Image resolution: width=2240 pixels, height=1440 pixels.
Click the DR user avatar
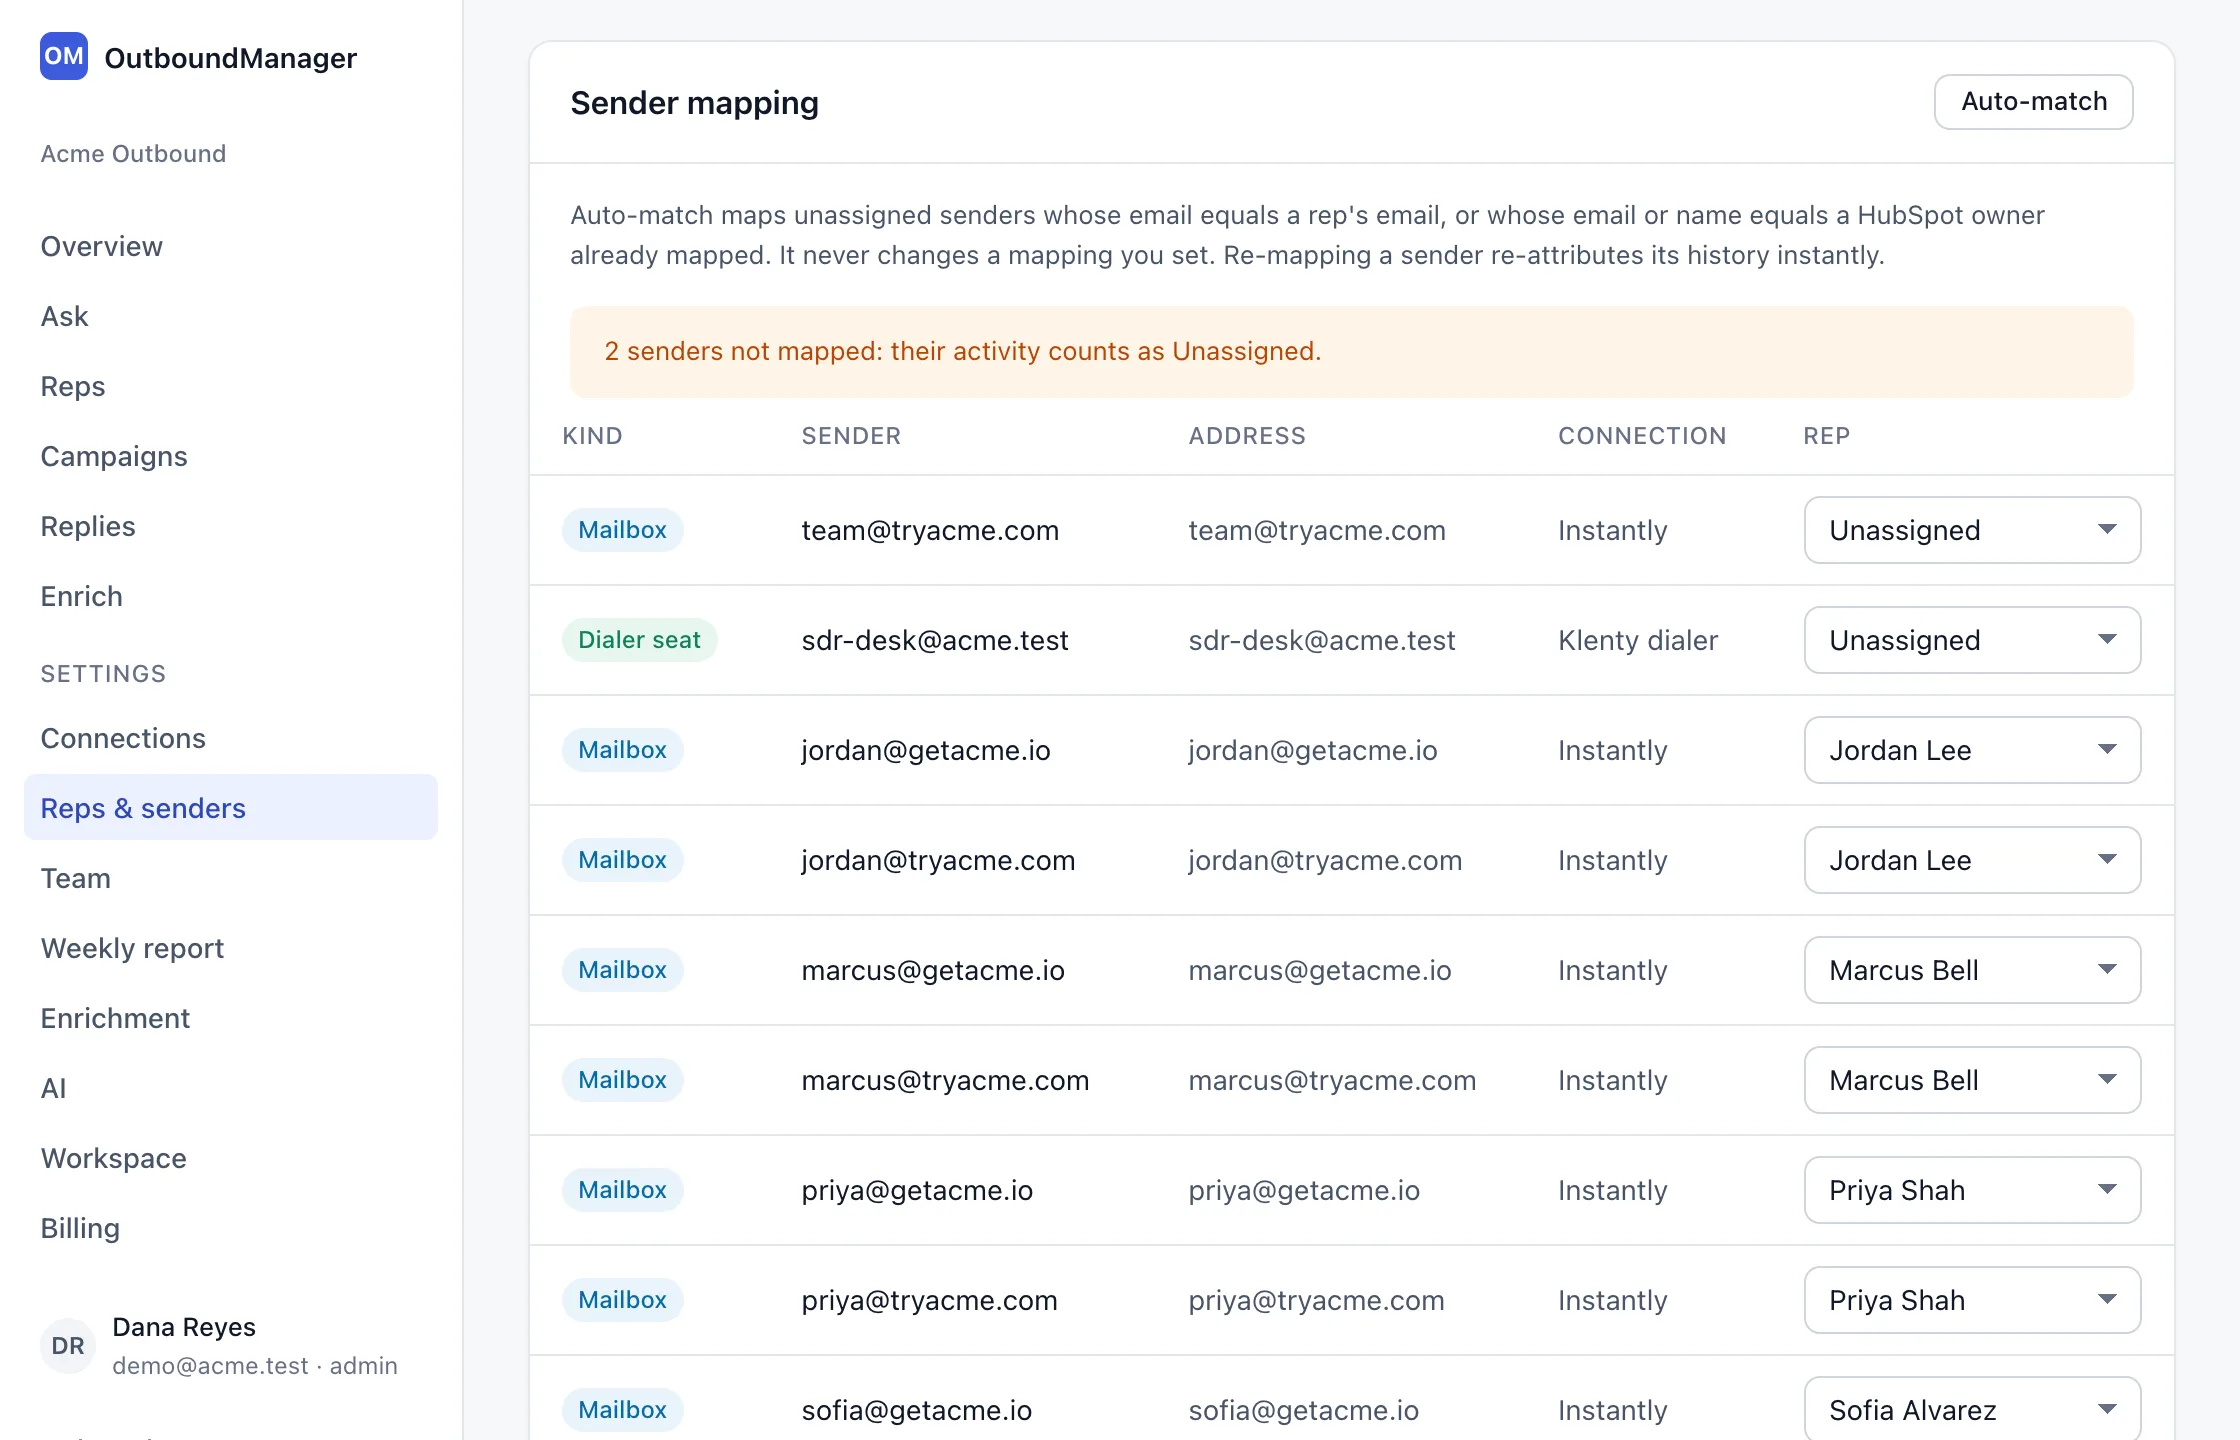point(68,1345)
